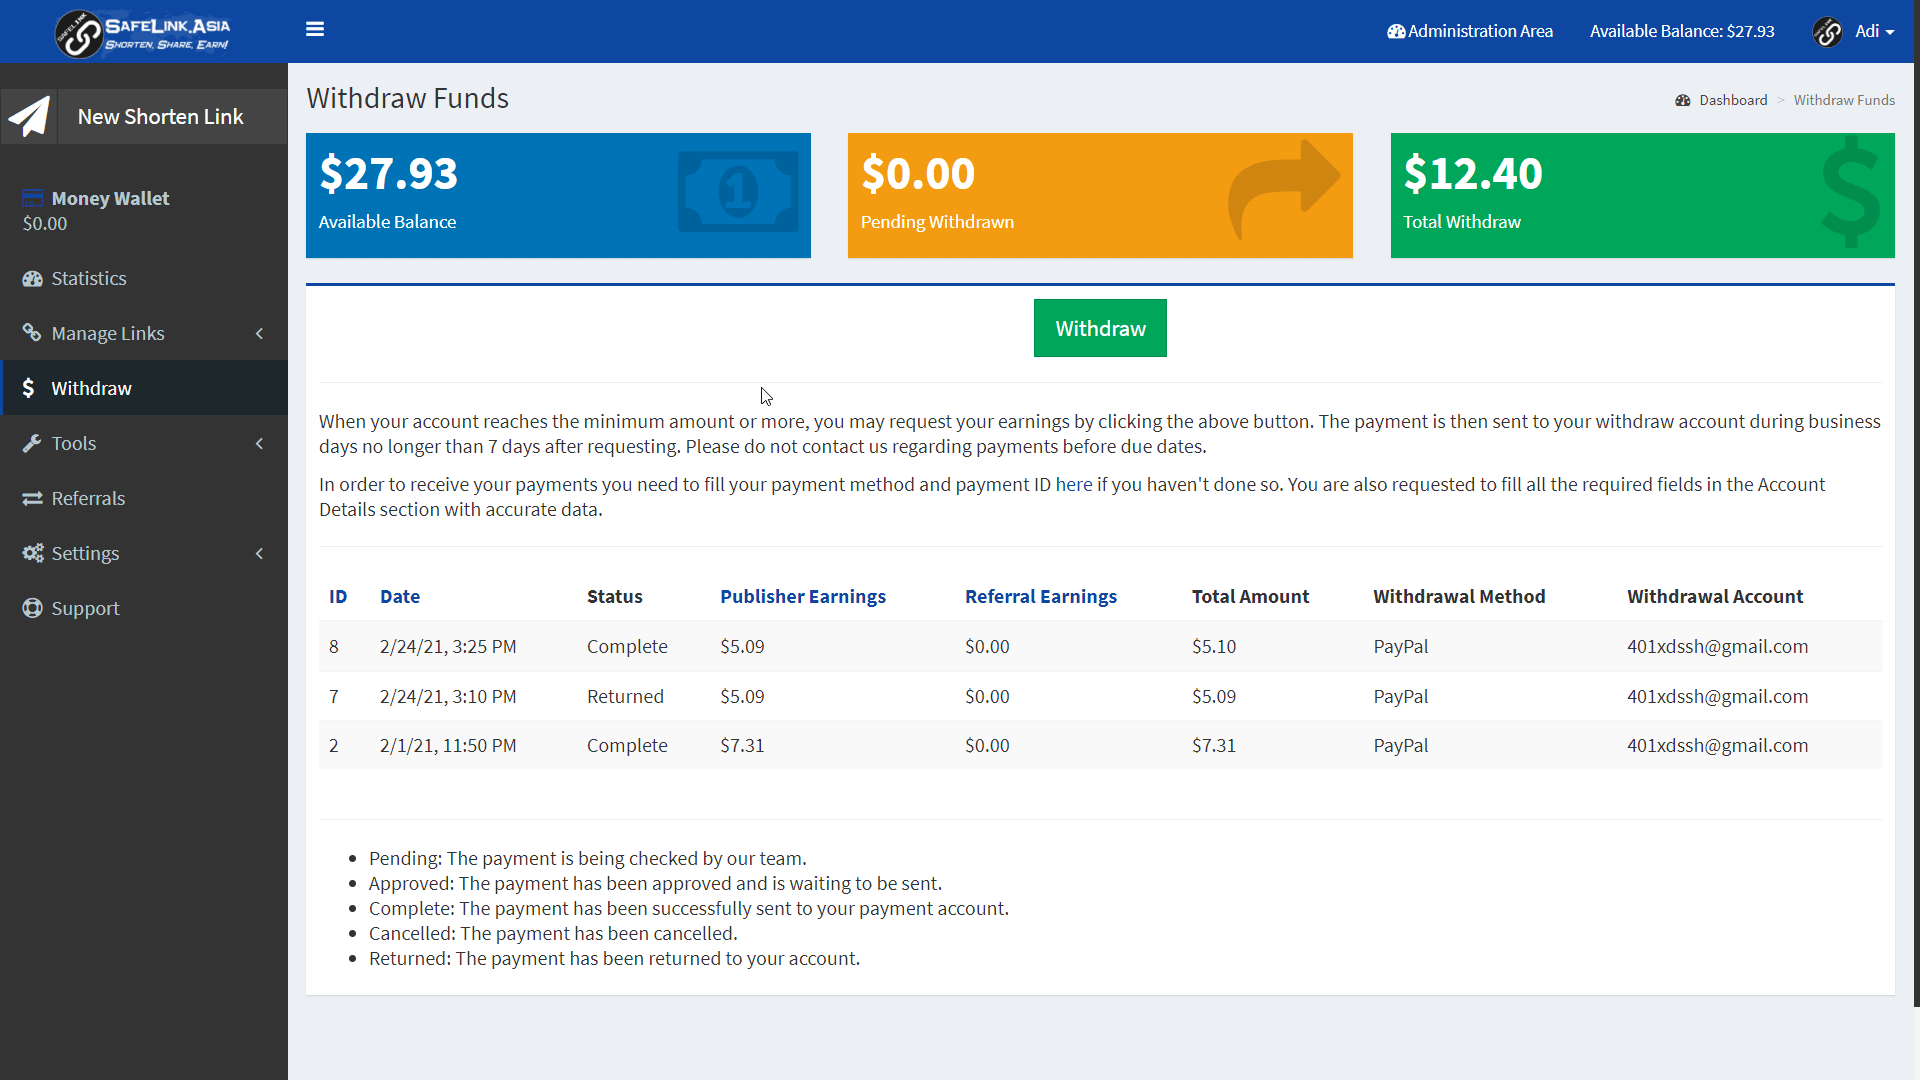Select the Withdraw dollar sign icon

pyautogui.click(x=28, y=388)
